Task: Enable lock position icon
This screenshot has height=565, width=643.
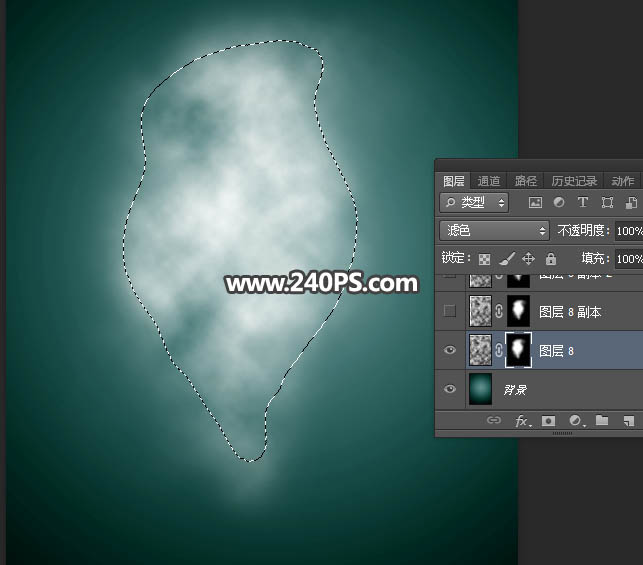Action: (x=529, y=259)
